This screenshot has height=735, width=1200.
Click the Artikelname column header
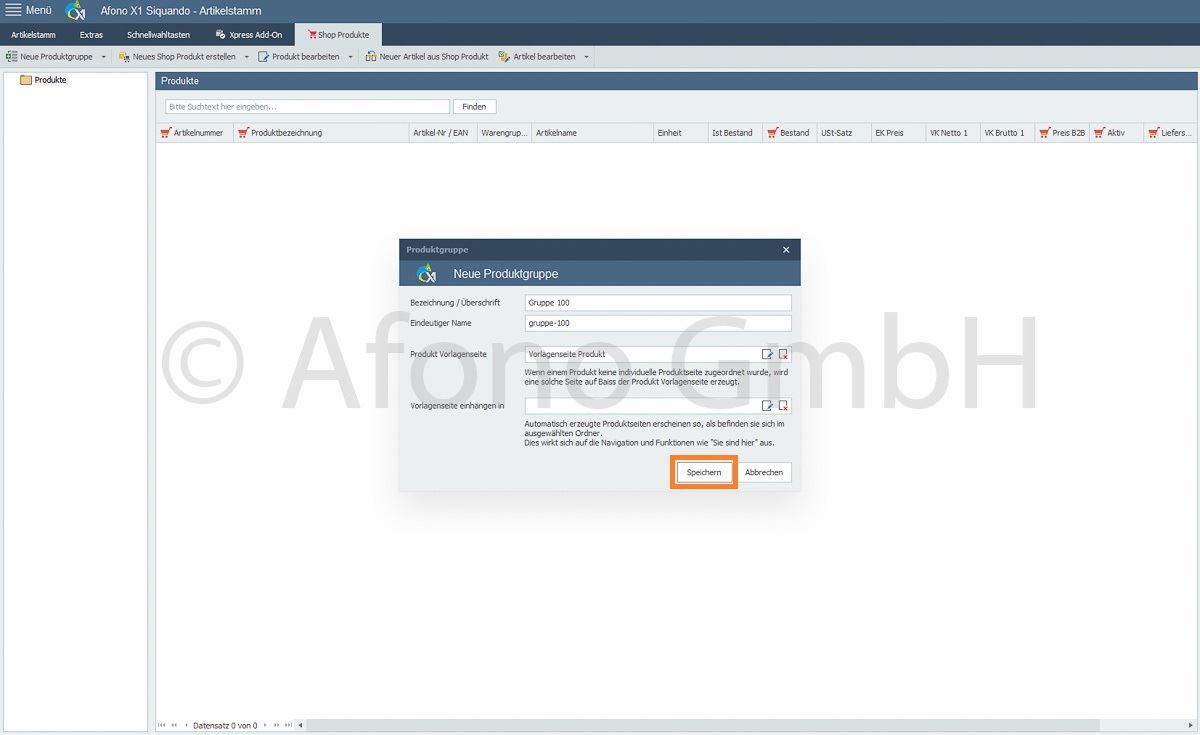(592, 132)
